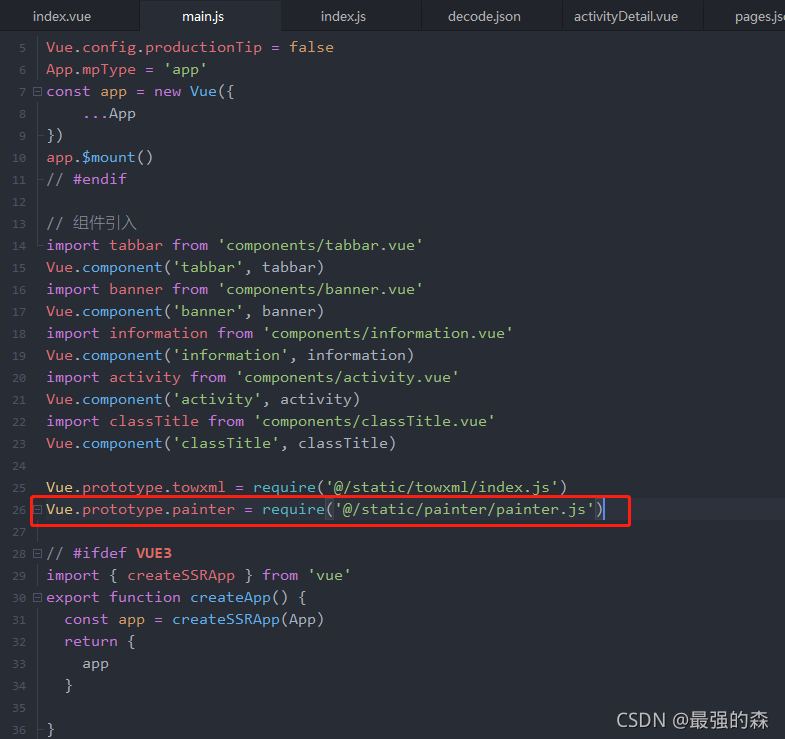Select the main.js tab
The width and height of the screenshot is (785, 739).
click(203, 17)
